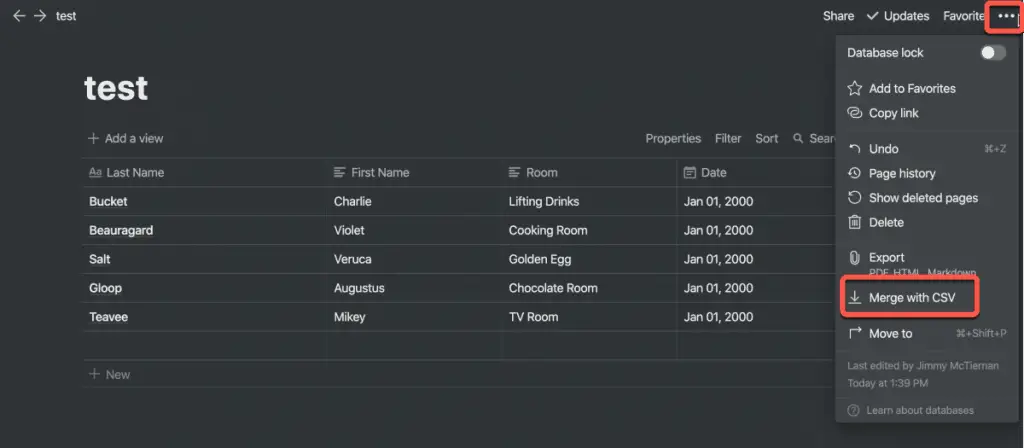Click the Share button
This screenshot has width=1024, height=448.
click(838, 16)
